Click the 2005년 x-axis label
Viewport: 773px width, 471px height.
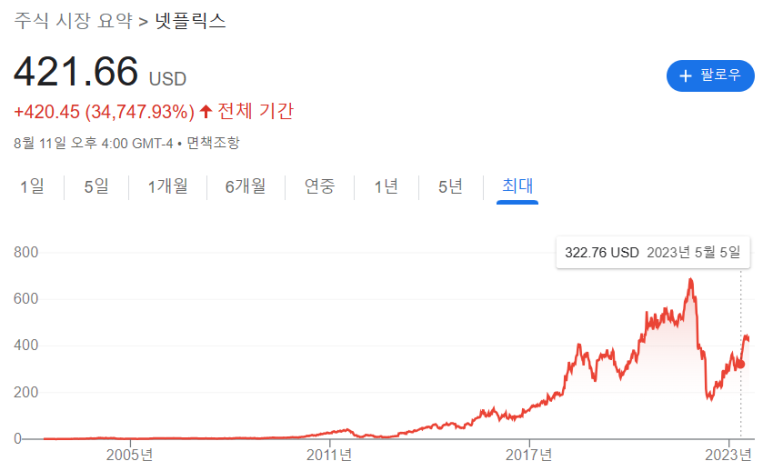pyautogui.click(x=130, y=454)
